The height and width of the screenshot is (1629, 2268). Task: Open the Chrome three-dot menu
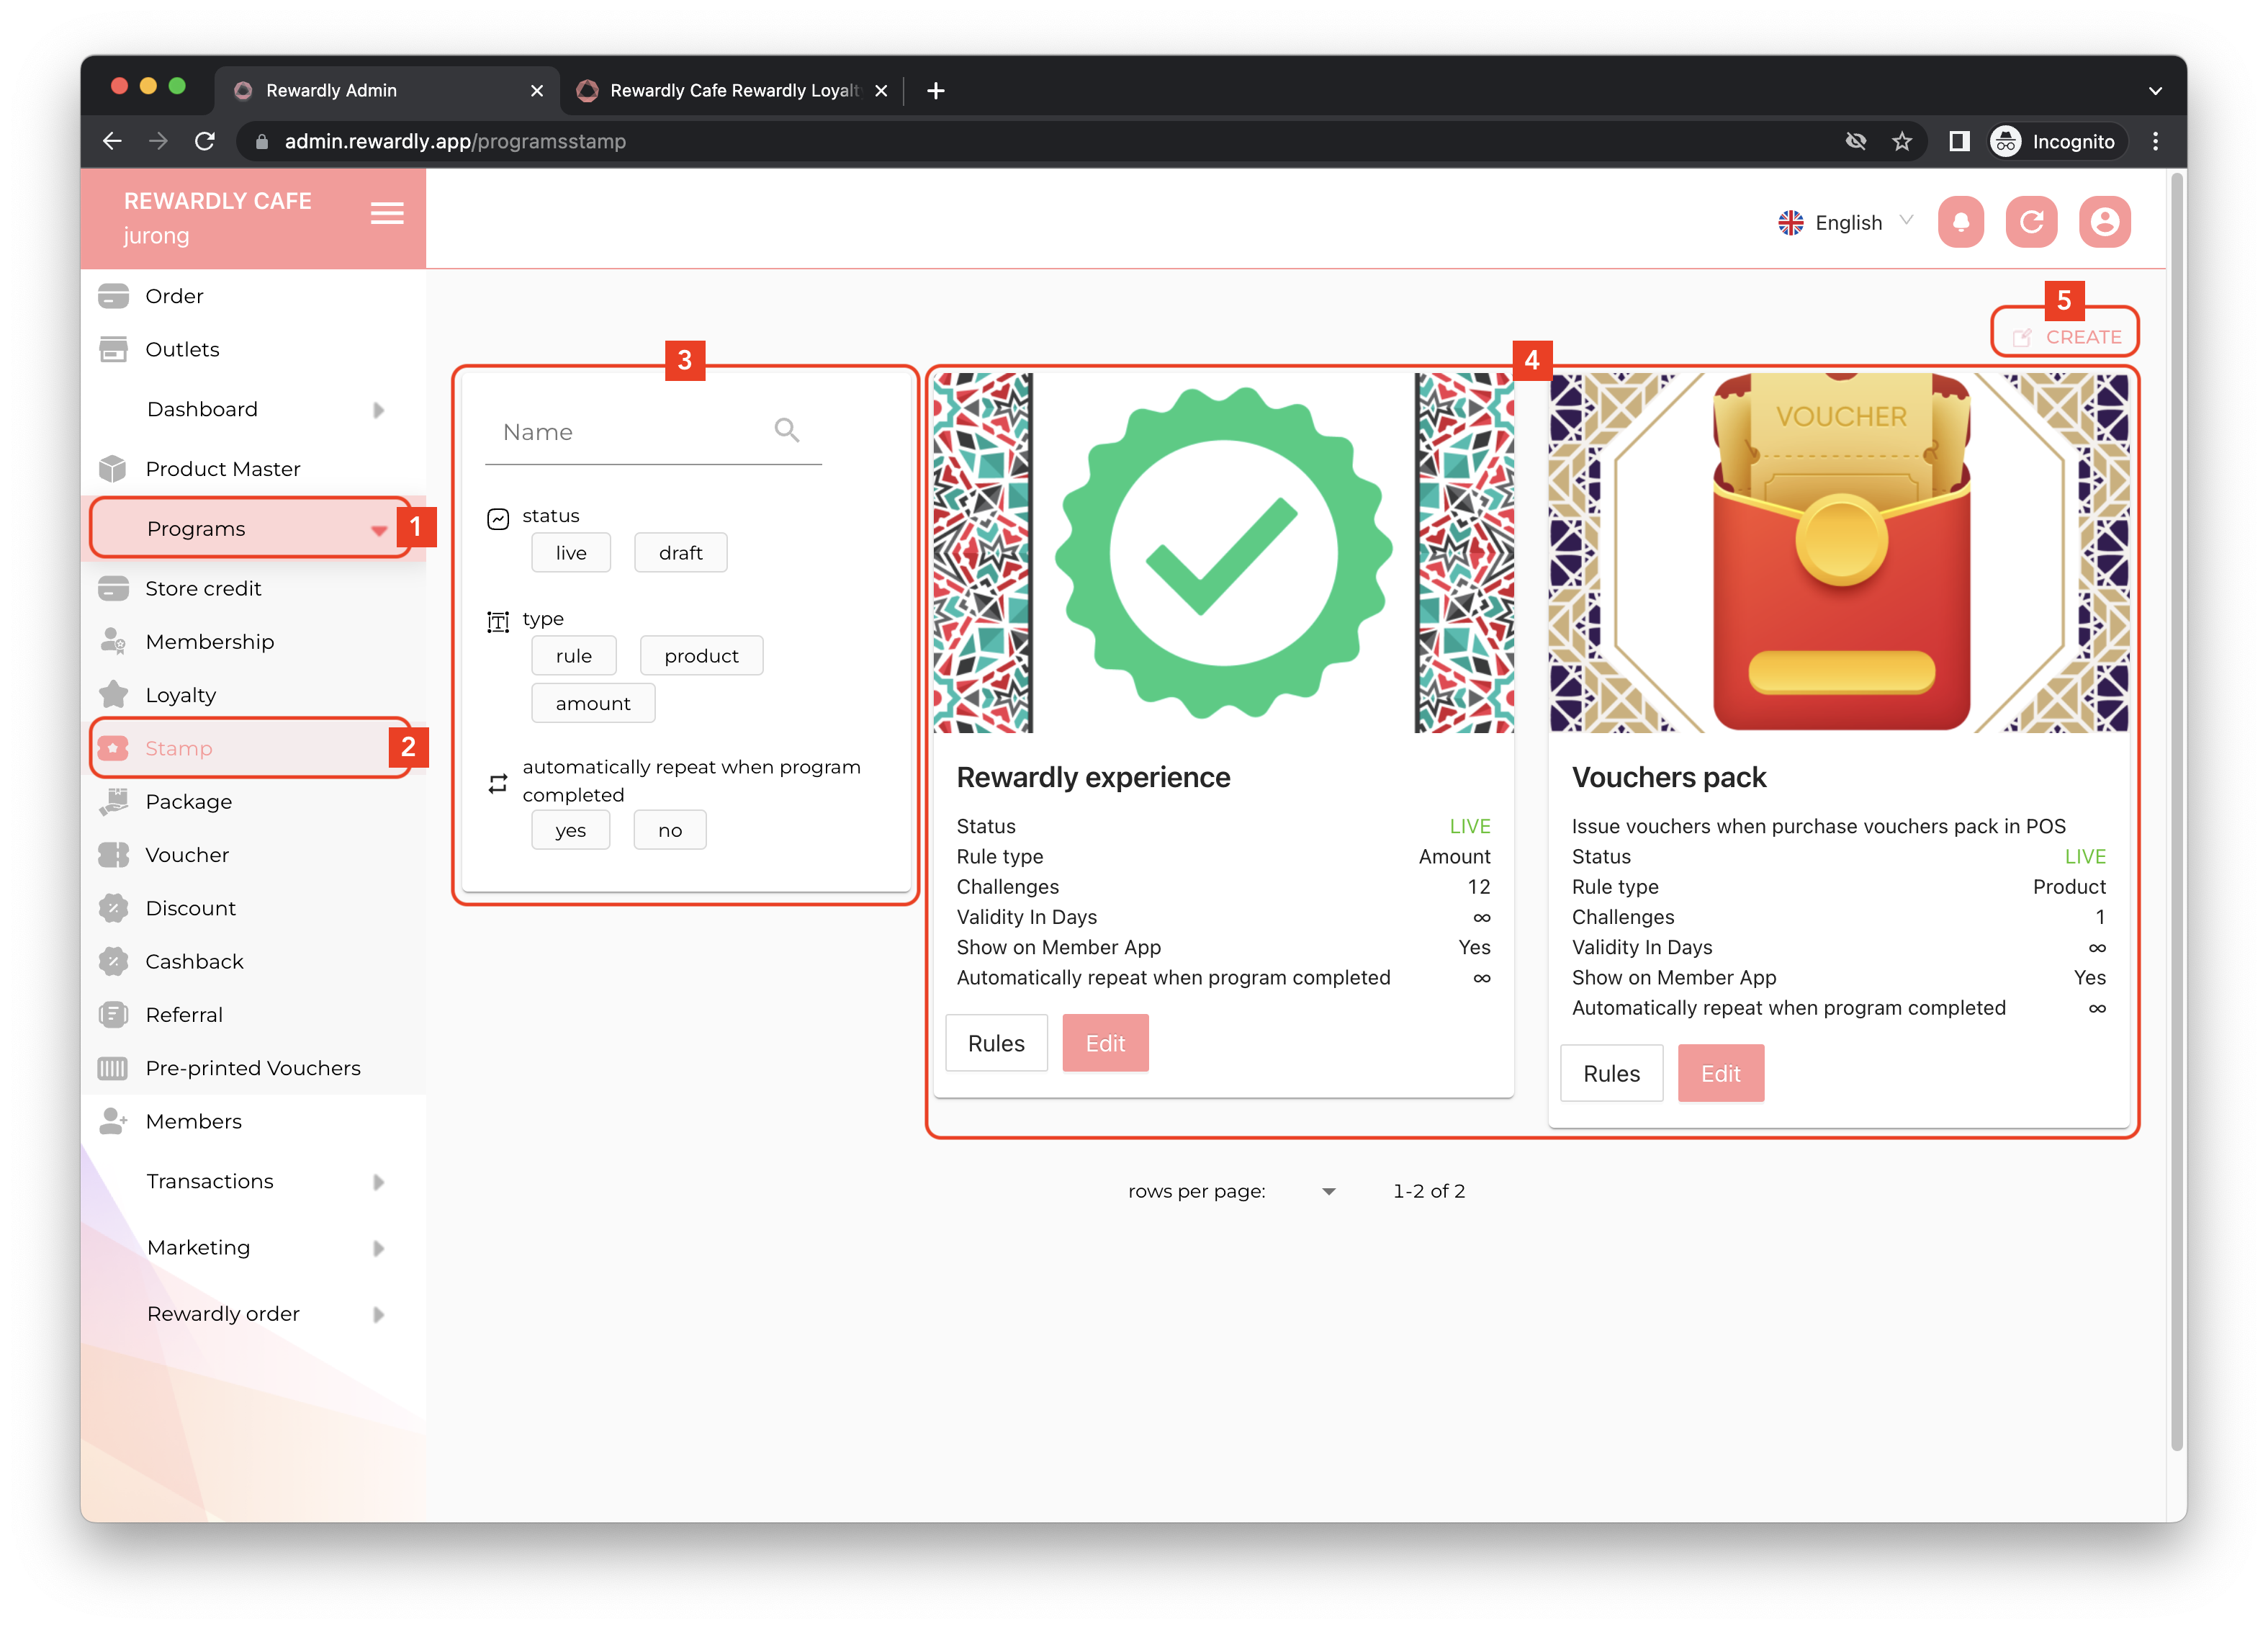[x=2155, y=141]
